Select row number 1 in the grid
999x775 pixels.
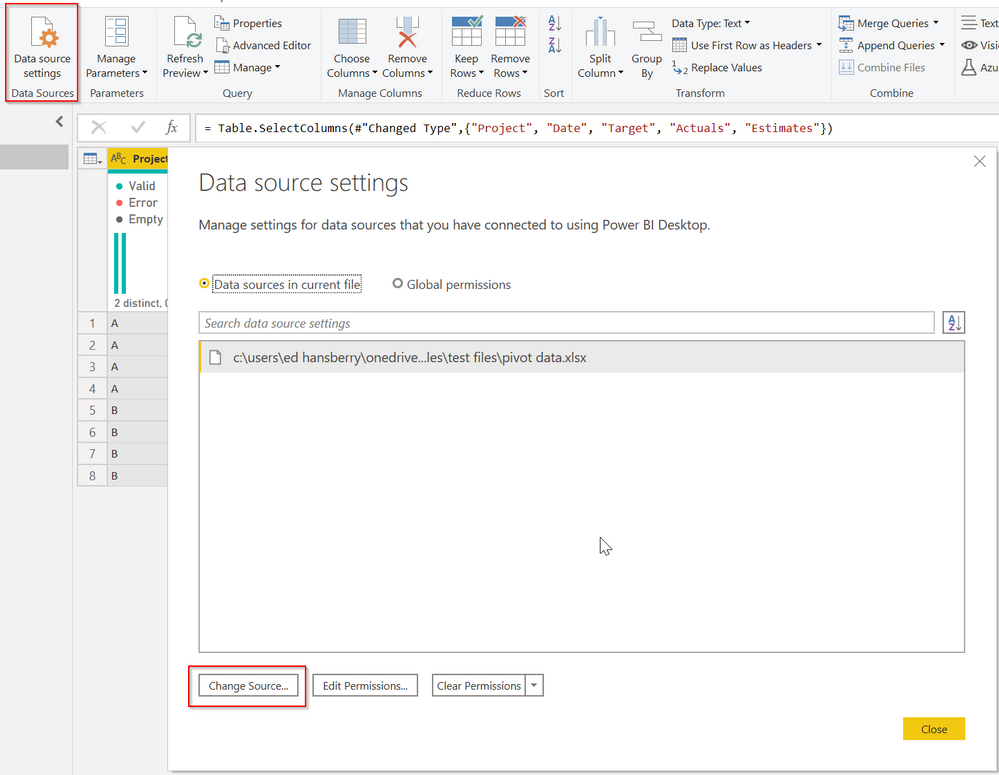92,323
